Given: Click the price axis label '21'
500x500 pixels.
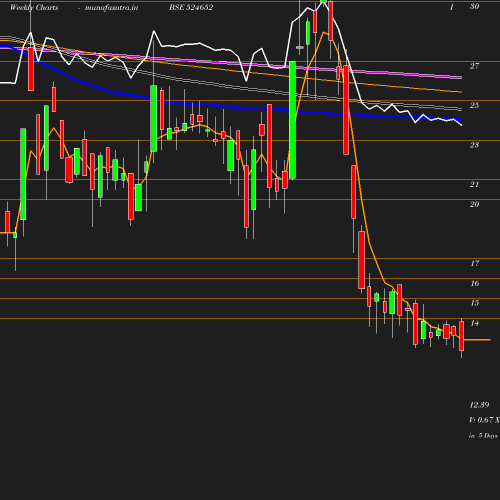Looking at the screenshot, I should click(x=474, y=184).
